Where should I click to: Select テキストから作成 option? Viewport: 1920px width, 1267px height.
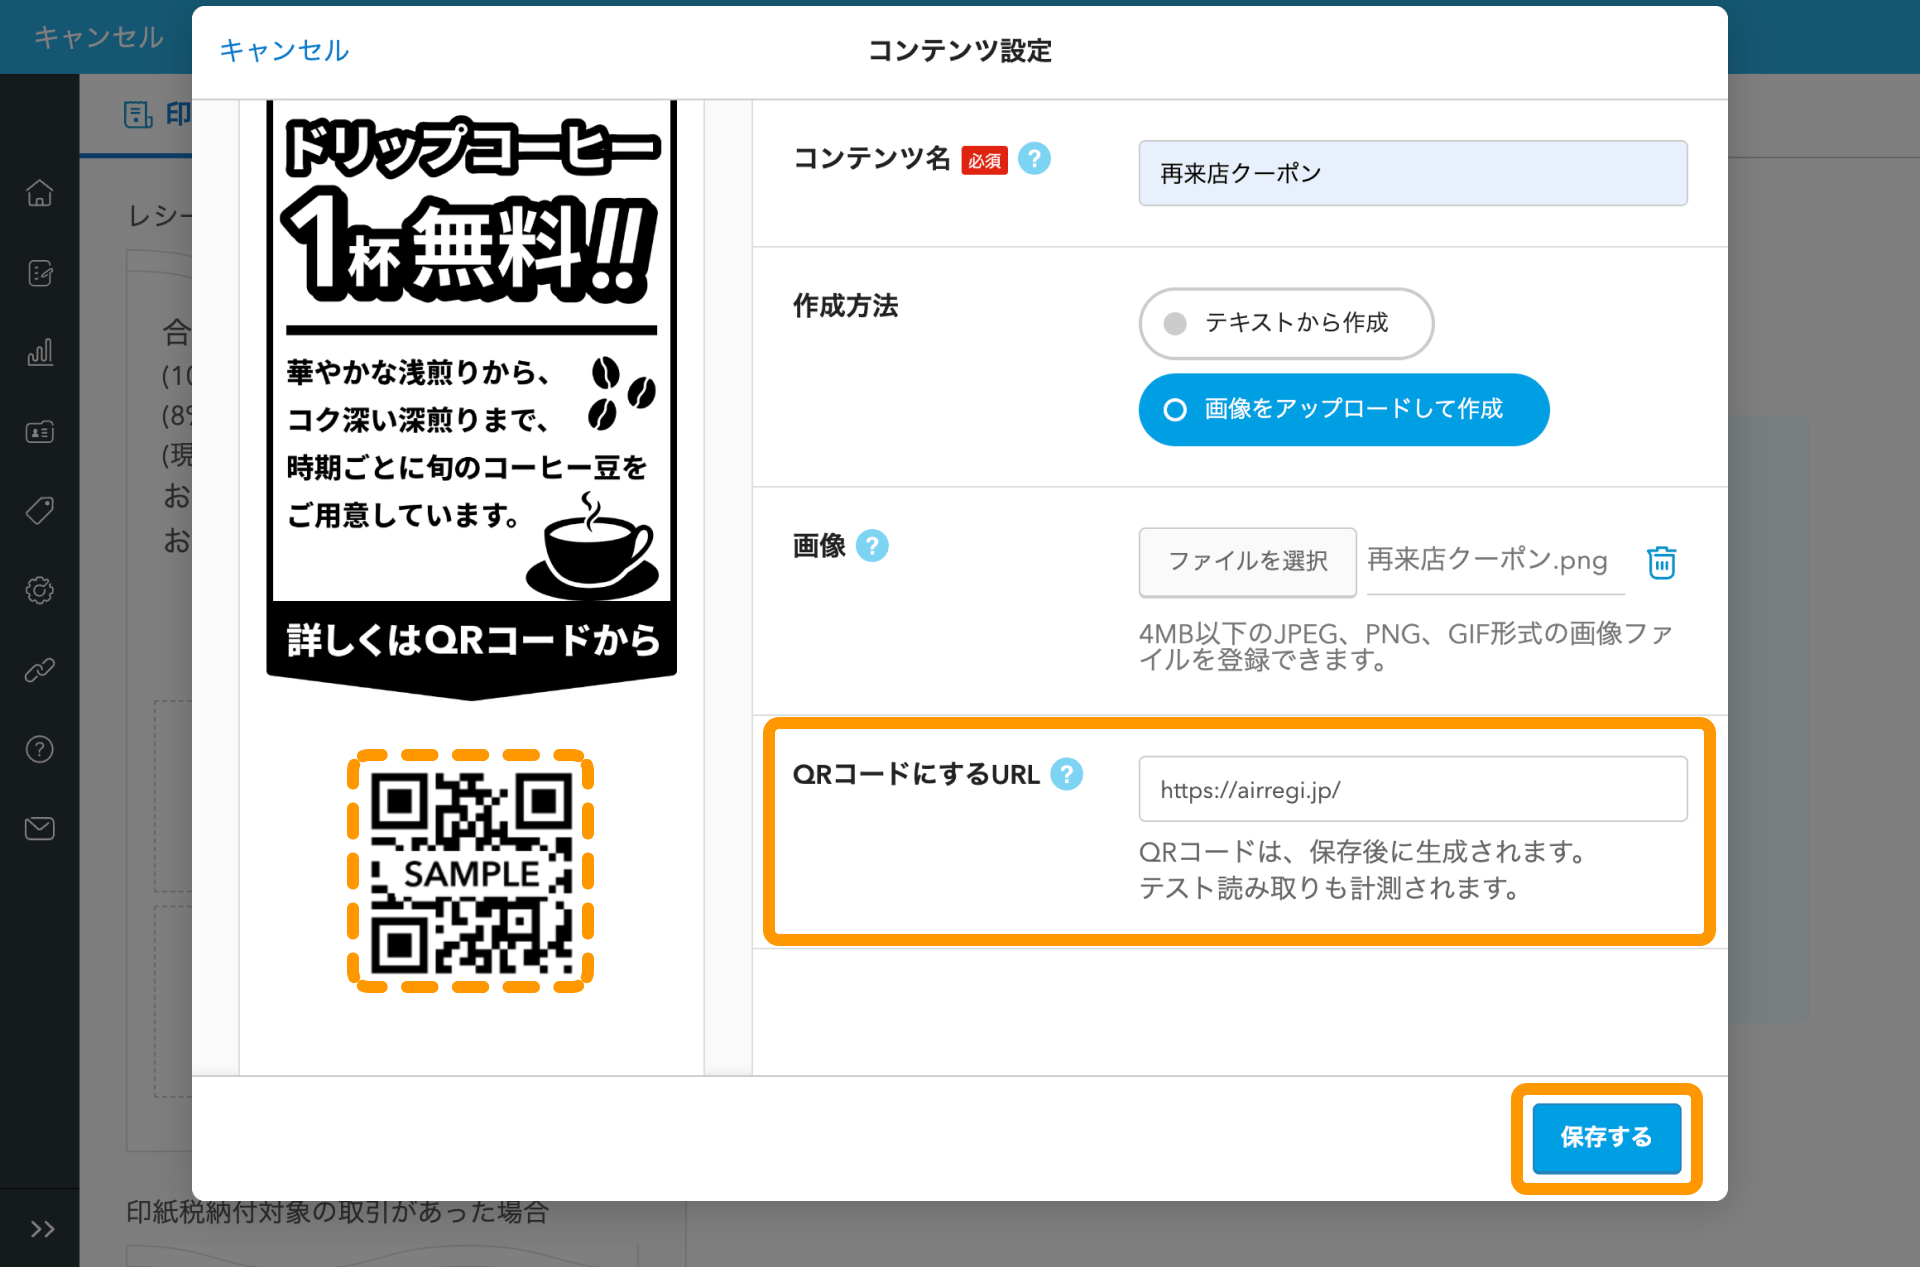pyautogui.click(x=1286, y=323)
